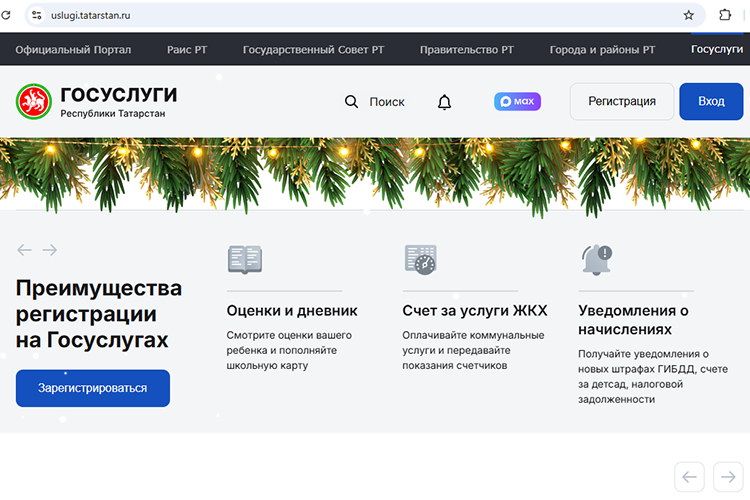View site information icon in address bar

click(37, 15)
